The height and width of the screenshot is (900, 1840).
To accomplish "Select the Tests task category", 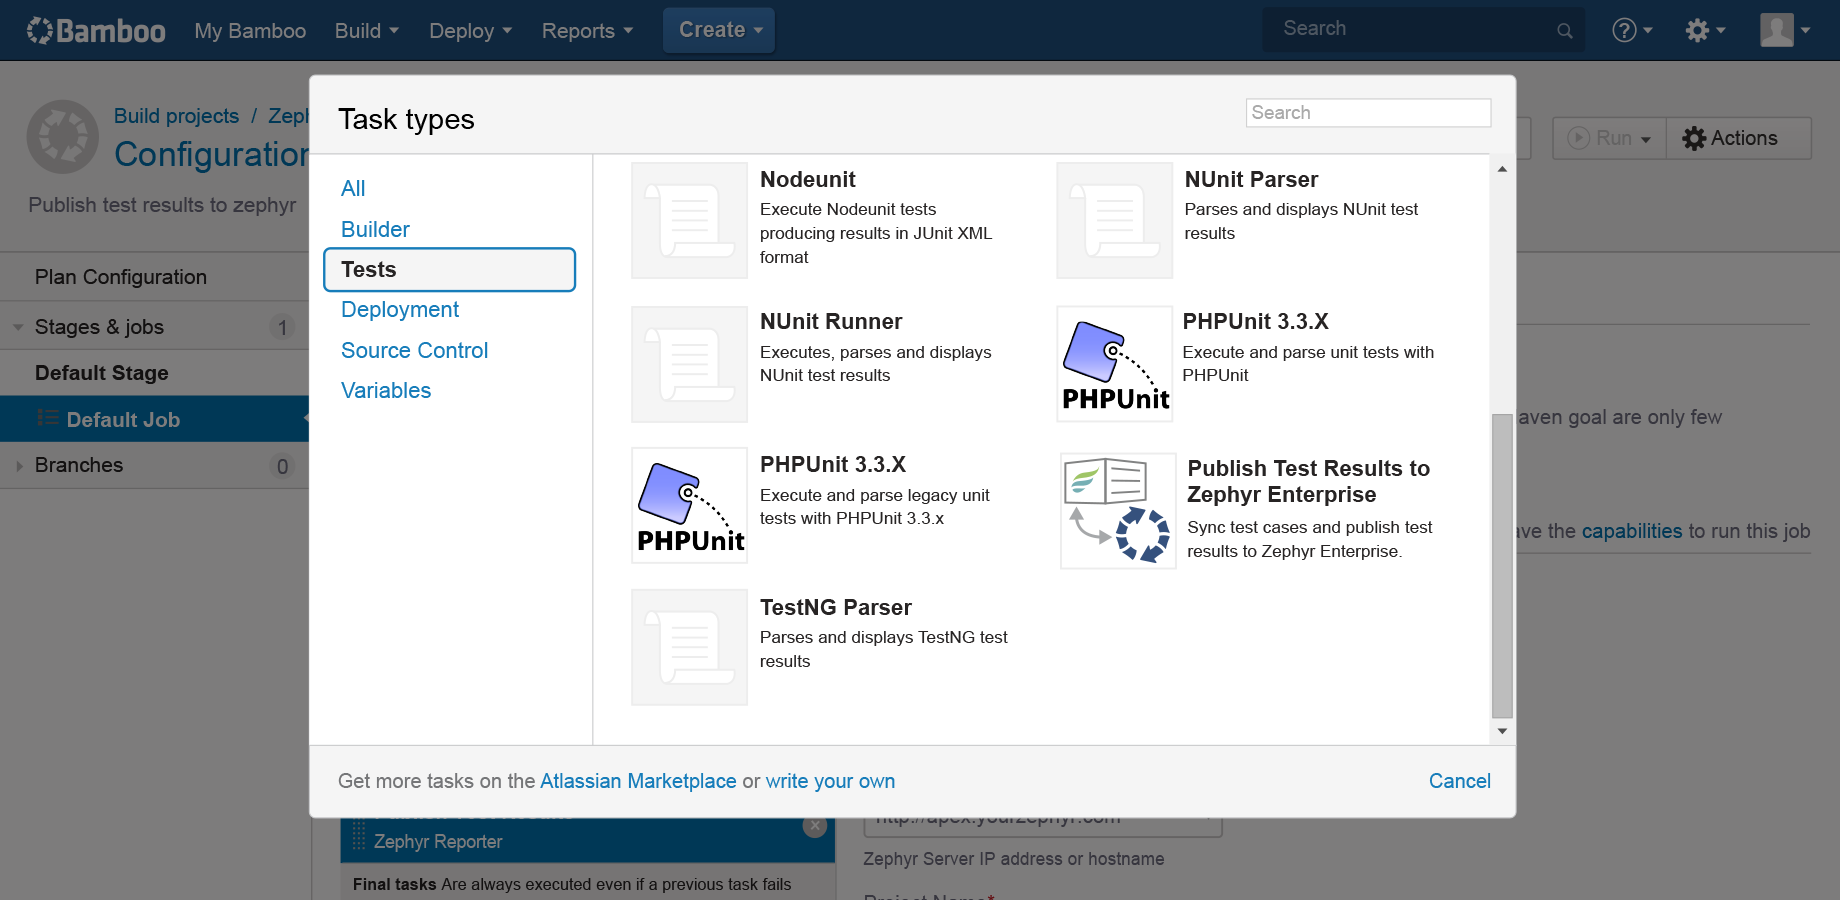I will 450,270.
